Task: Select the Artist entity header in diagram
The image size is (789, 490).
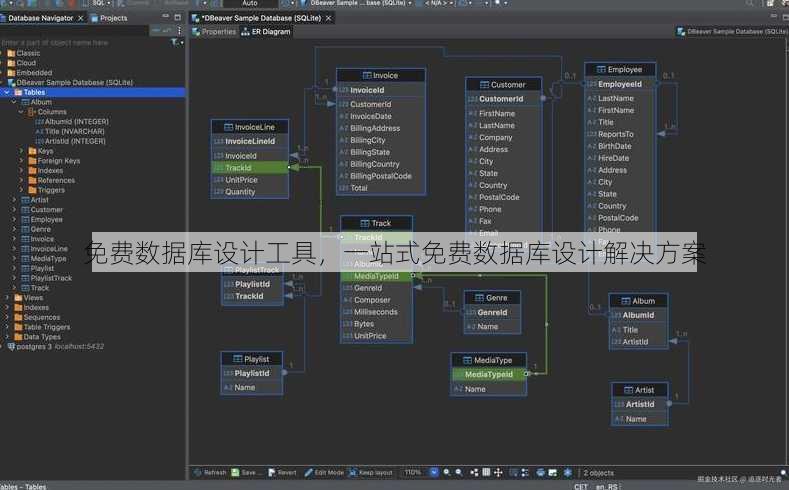Action: (x=640, y=390)
